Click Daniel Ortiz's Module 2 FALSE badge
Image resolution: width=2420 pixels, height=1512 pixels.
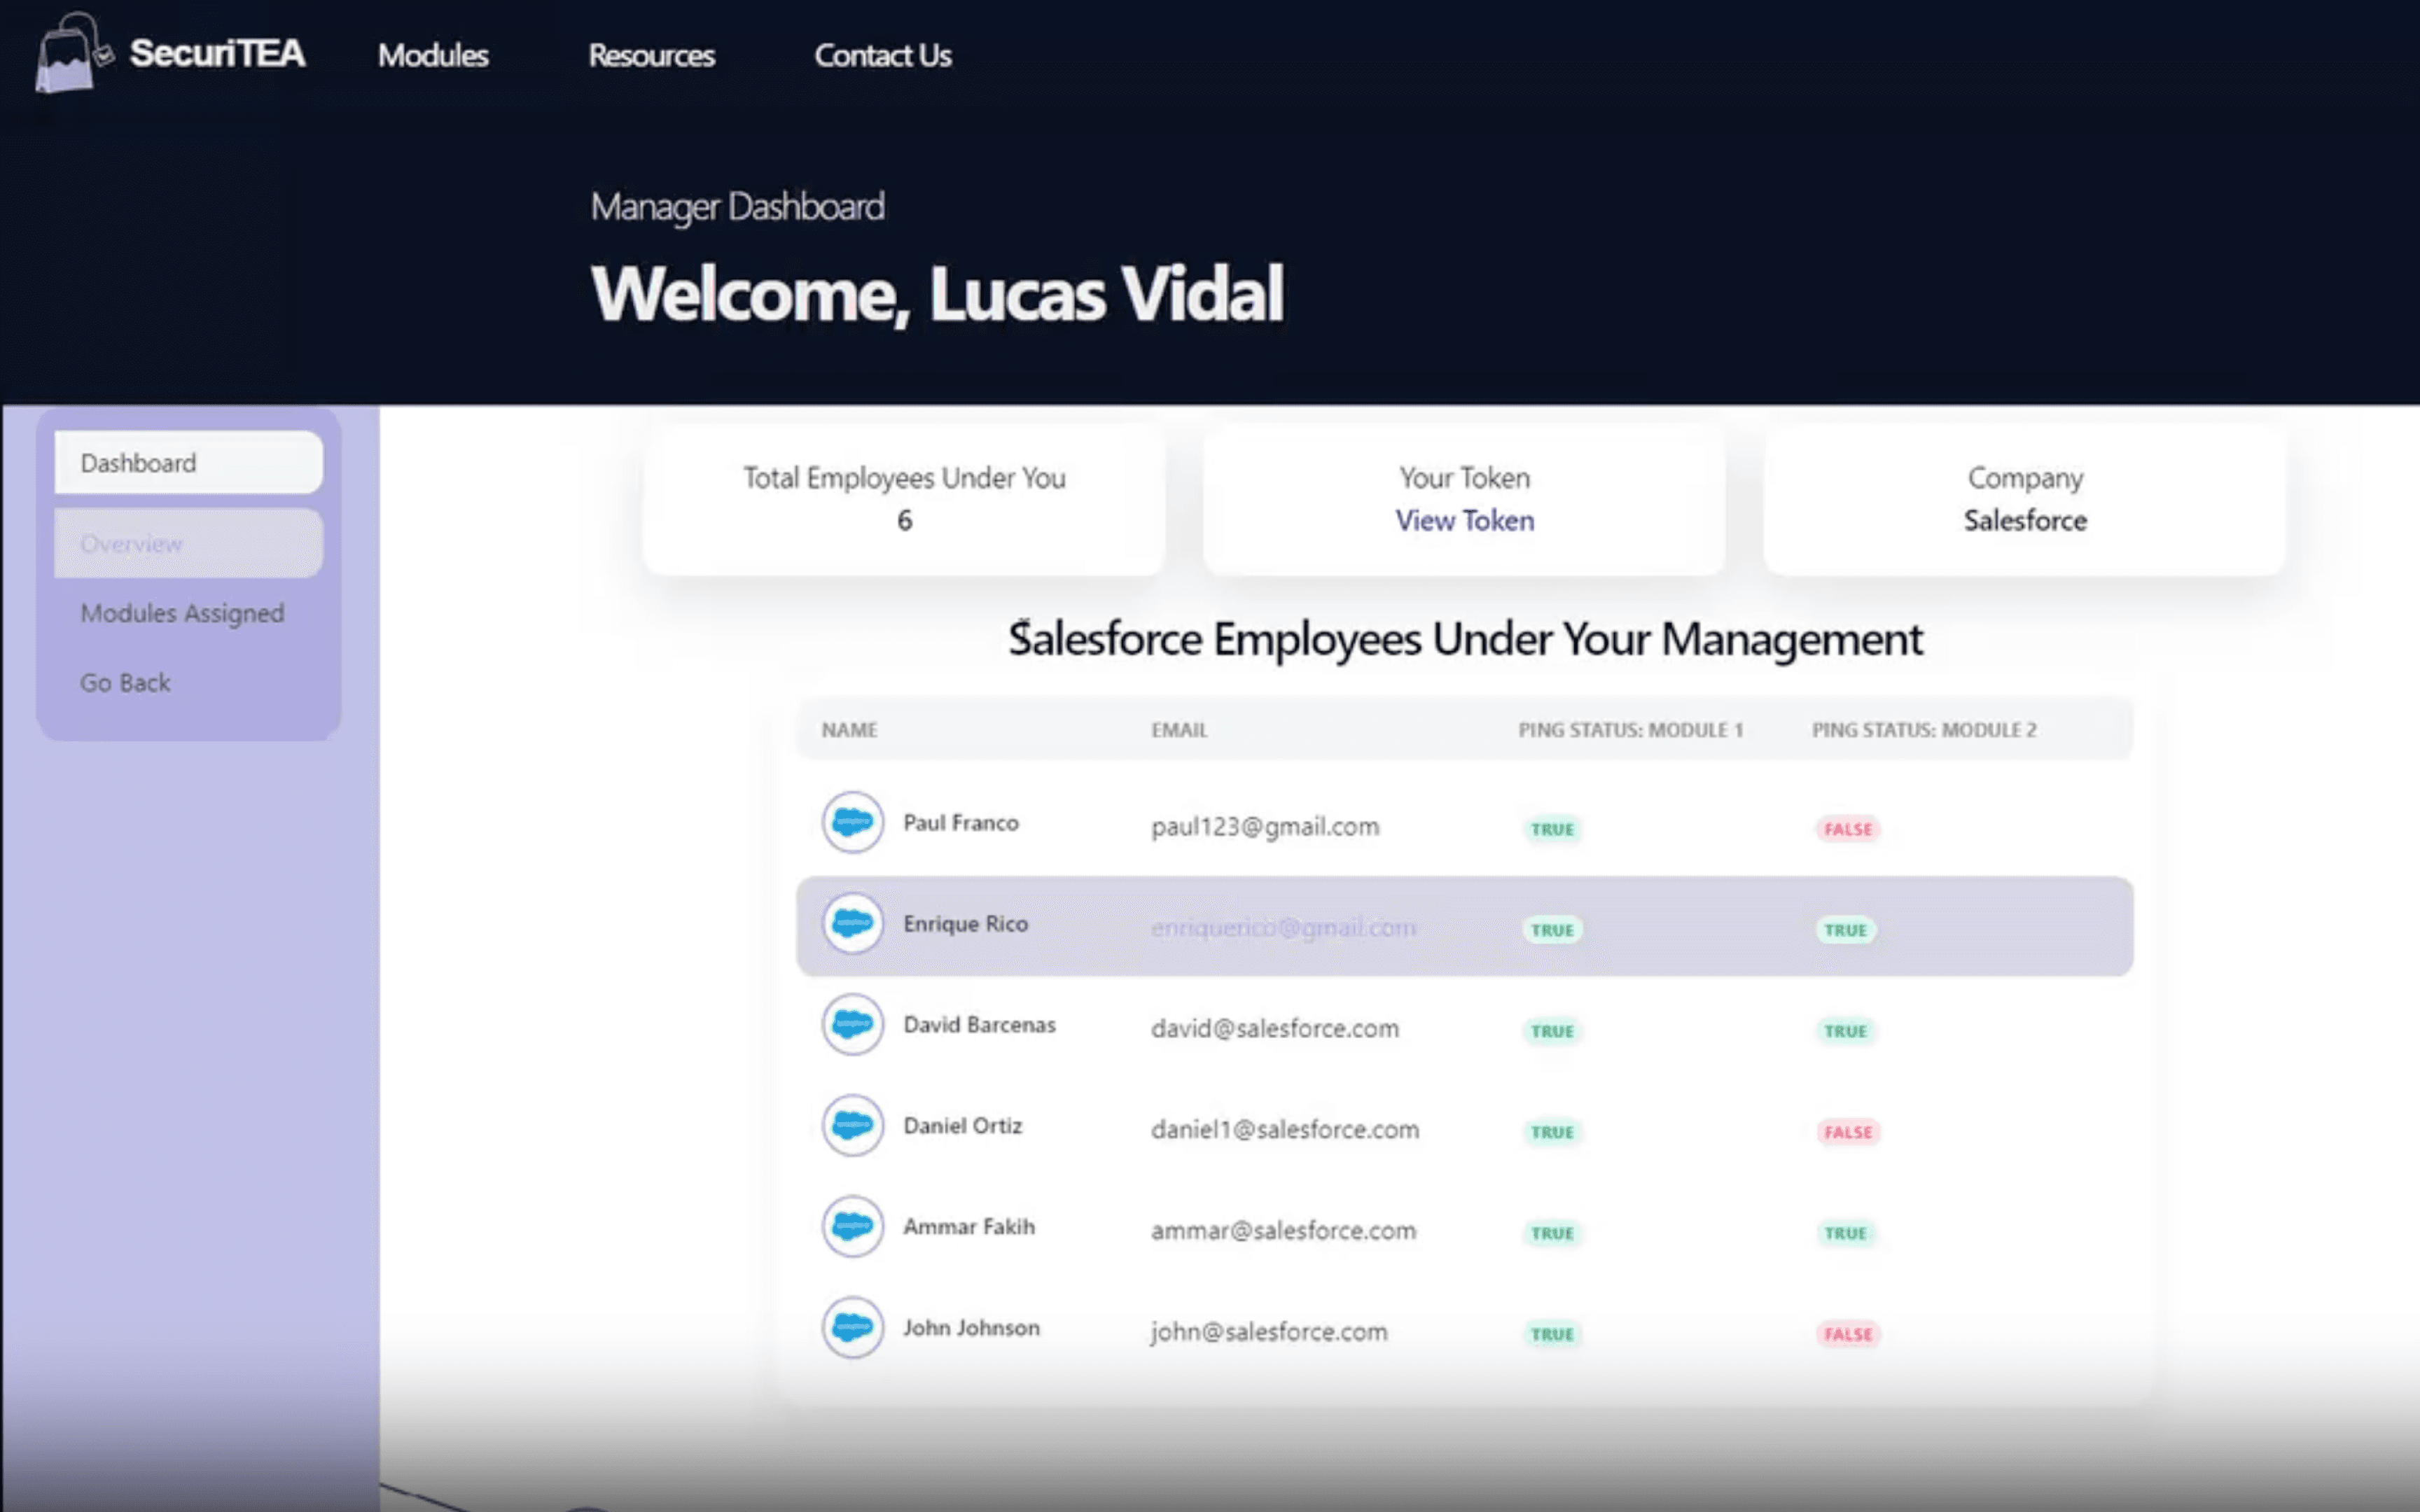pos(1848,1132)
